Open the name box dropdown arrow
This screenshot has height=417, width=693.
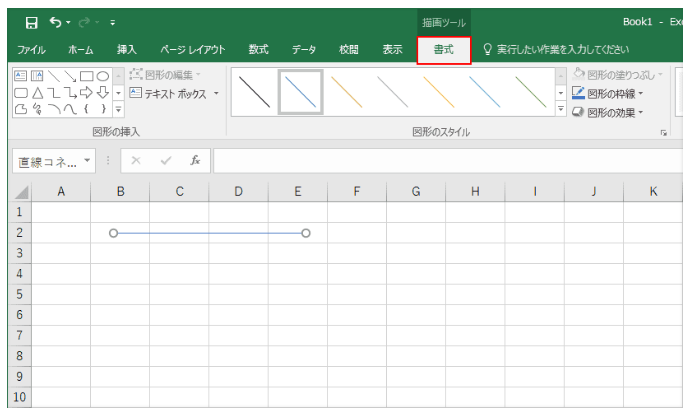click(x=87, y=161)
